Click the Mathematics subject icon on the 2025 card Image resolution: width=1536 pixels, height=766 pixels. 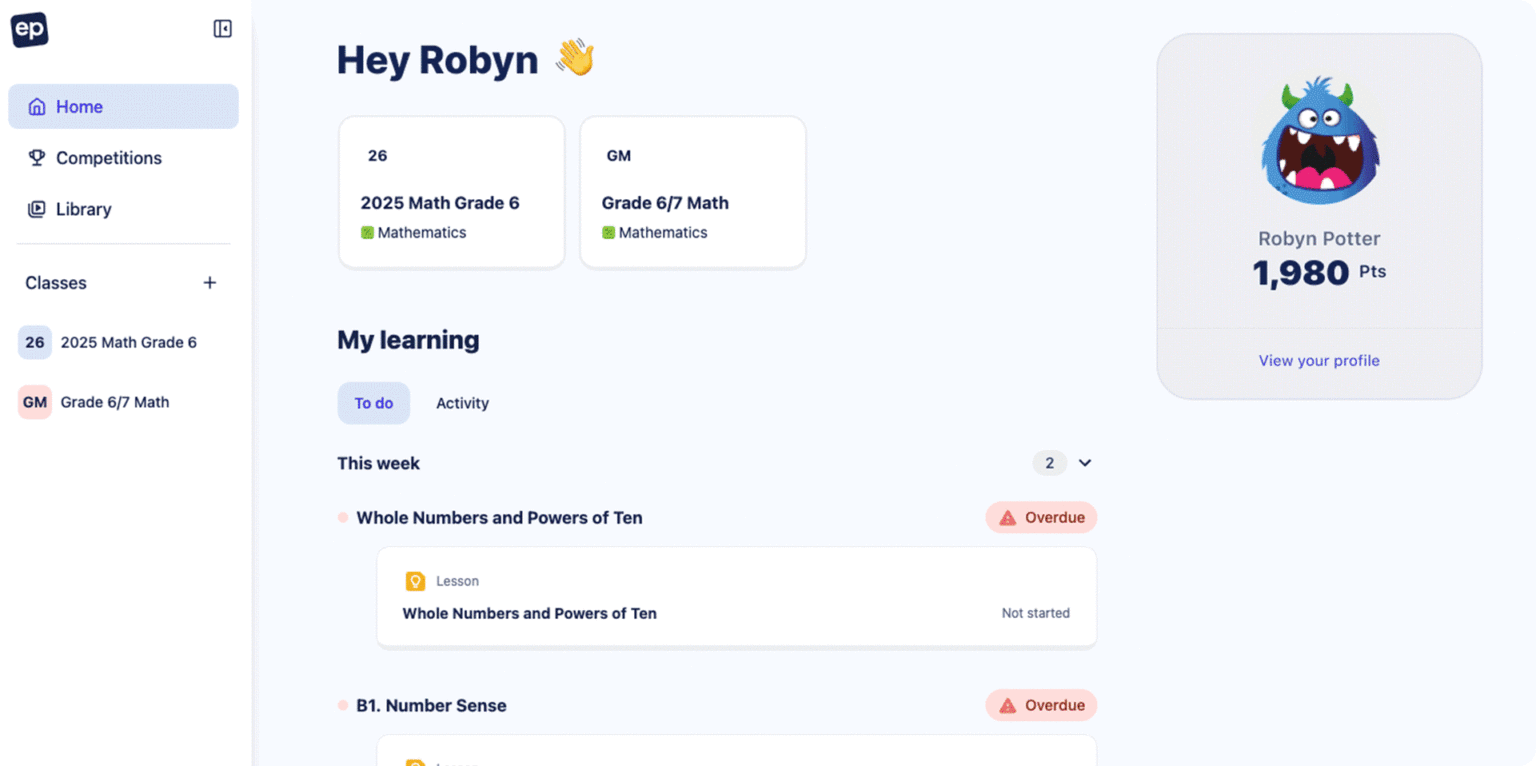point(367,232)
